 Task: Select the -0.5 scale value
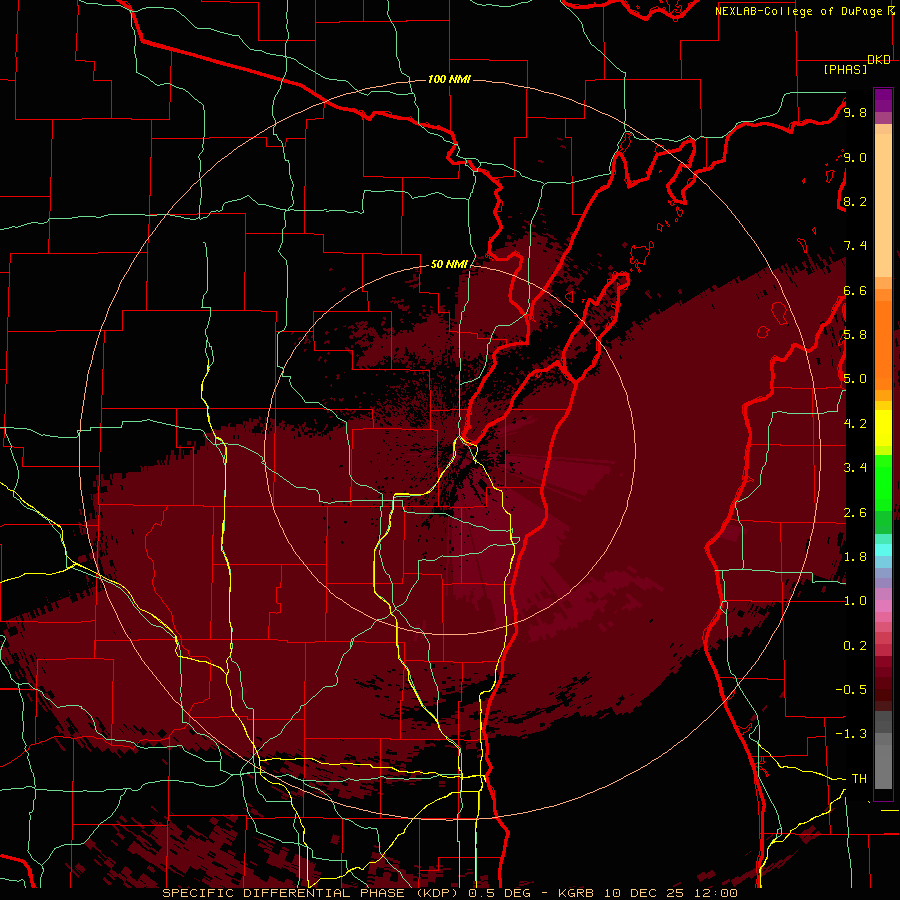click(x=851, y=689)
